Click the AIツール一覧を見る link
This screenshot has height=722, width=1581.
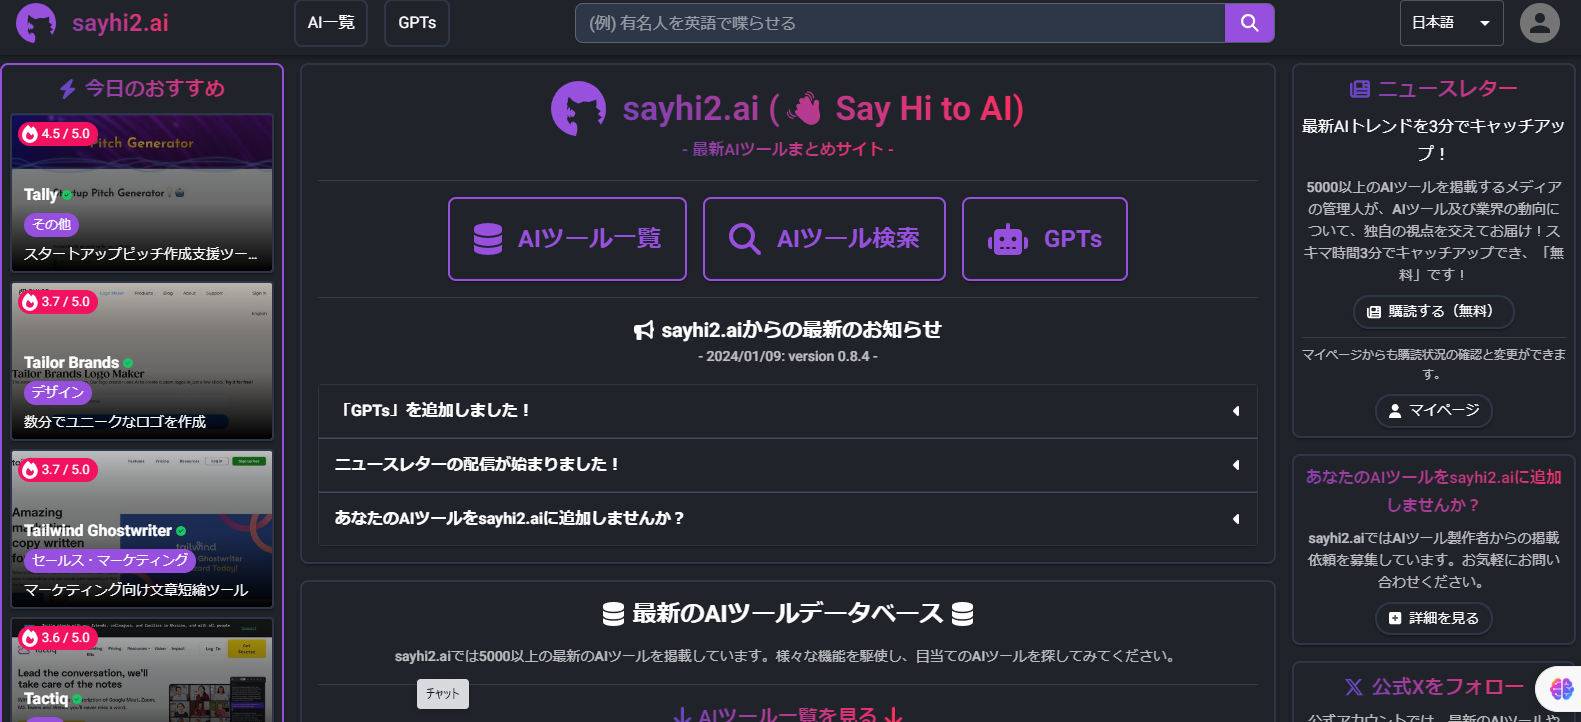coord(787,714)
